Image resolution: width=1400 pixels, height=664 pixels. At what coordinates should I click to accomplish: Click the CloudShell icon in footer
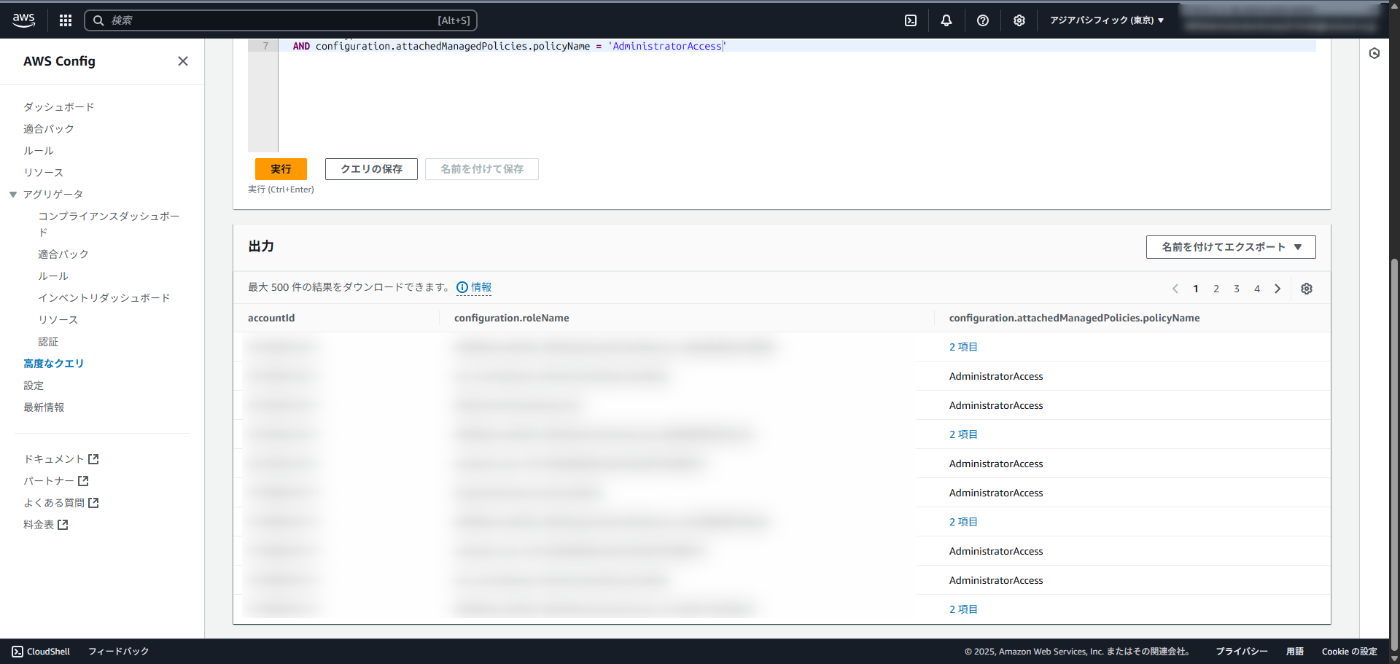pyautogui.click(x=17, y=651)
